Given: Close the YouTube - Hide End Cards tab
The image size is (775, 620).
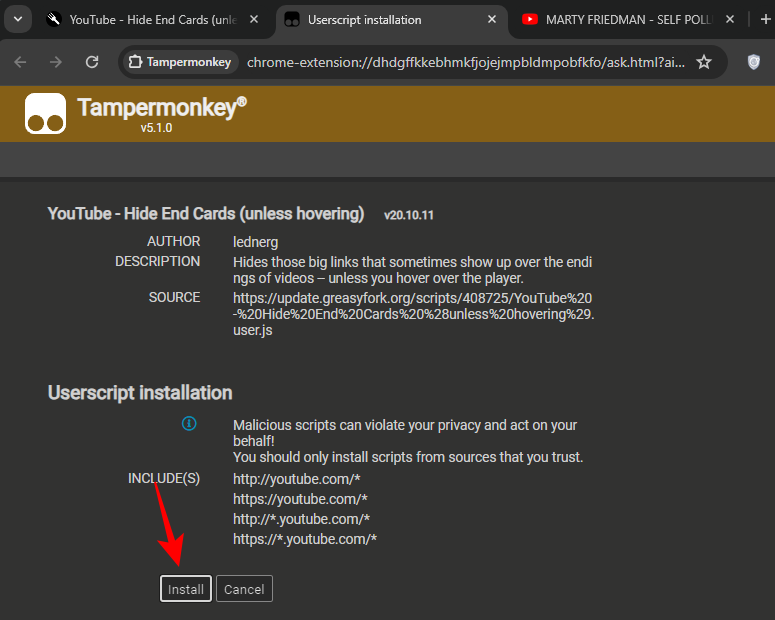Looking at the screenshot, I should click(254, 19).
